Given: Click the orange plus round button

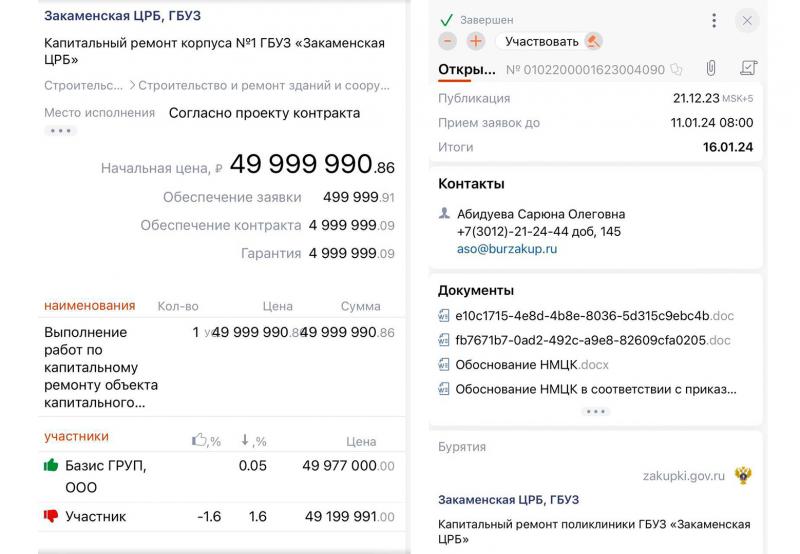Looking at the screenshot, I should point(475,41).
